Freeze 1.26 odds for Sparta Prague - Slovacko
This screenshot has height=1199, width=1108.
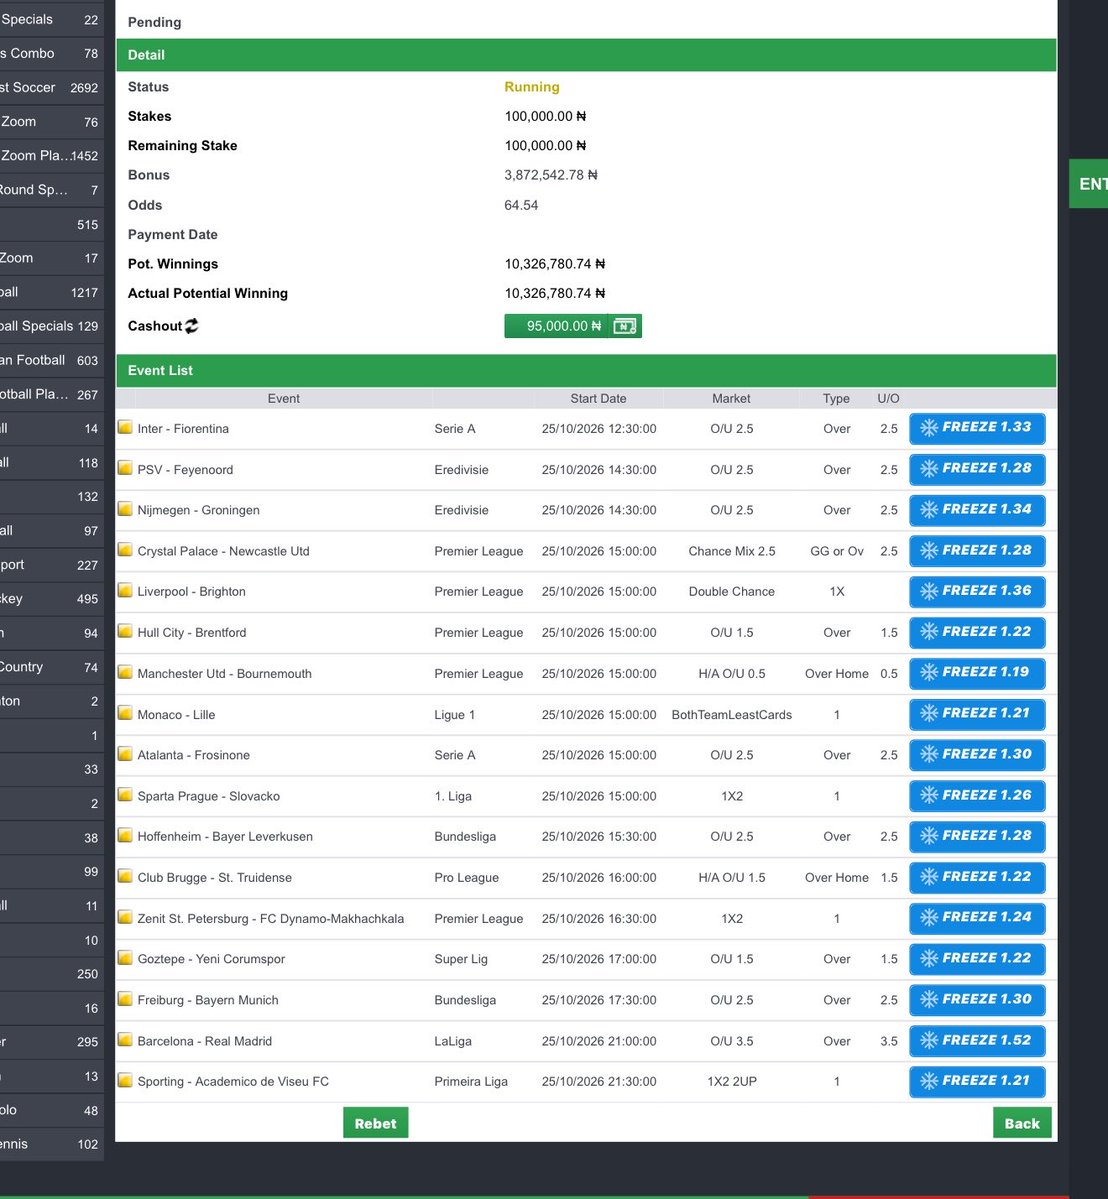tap(977, 796)
